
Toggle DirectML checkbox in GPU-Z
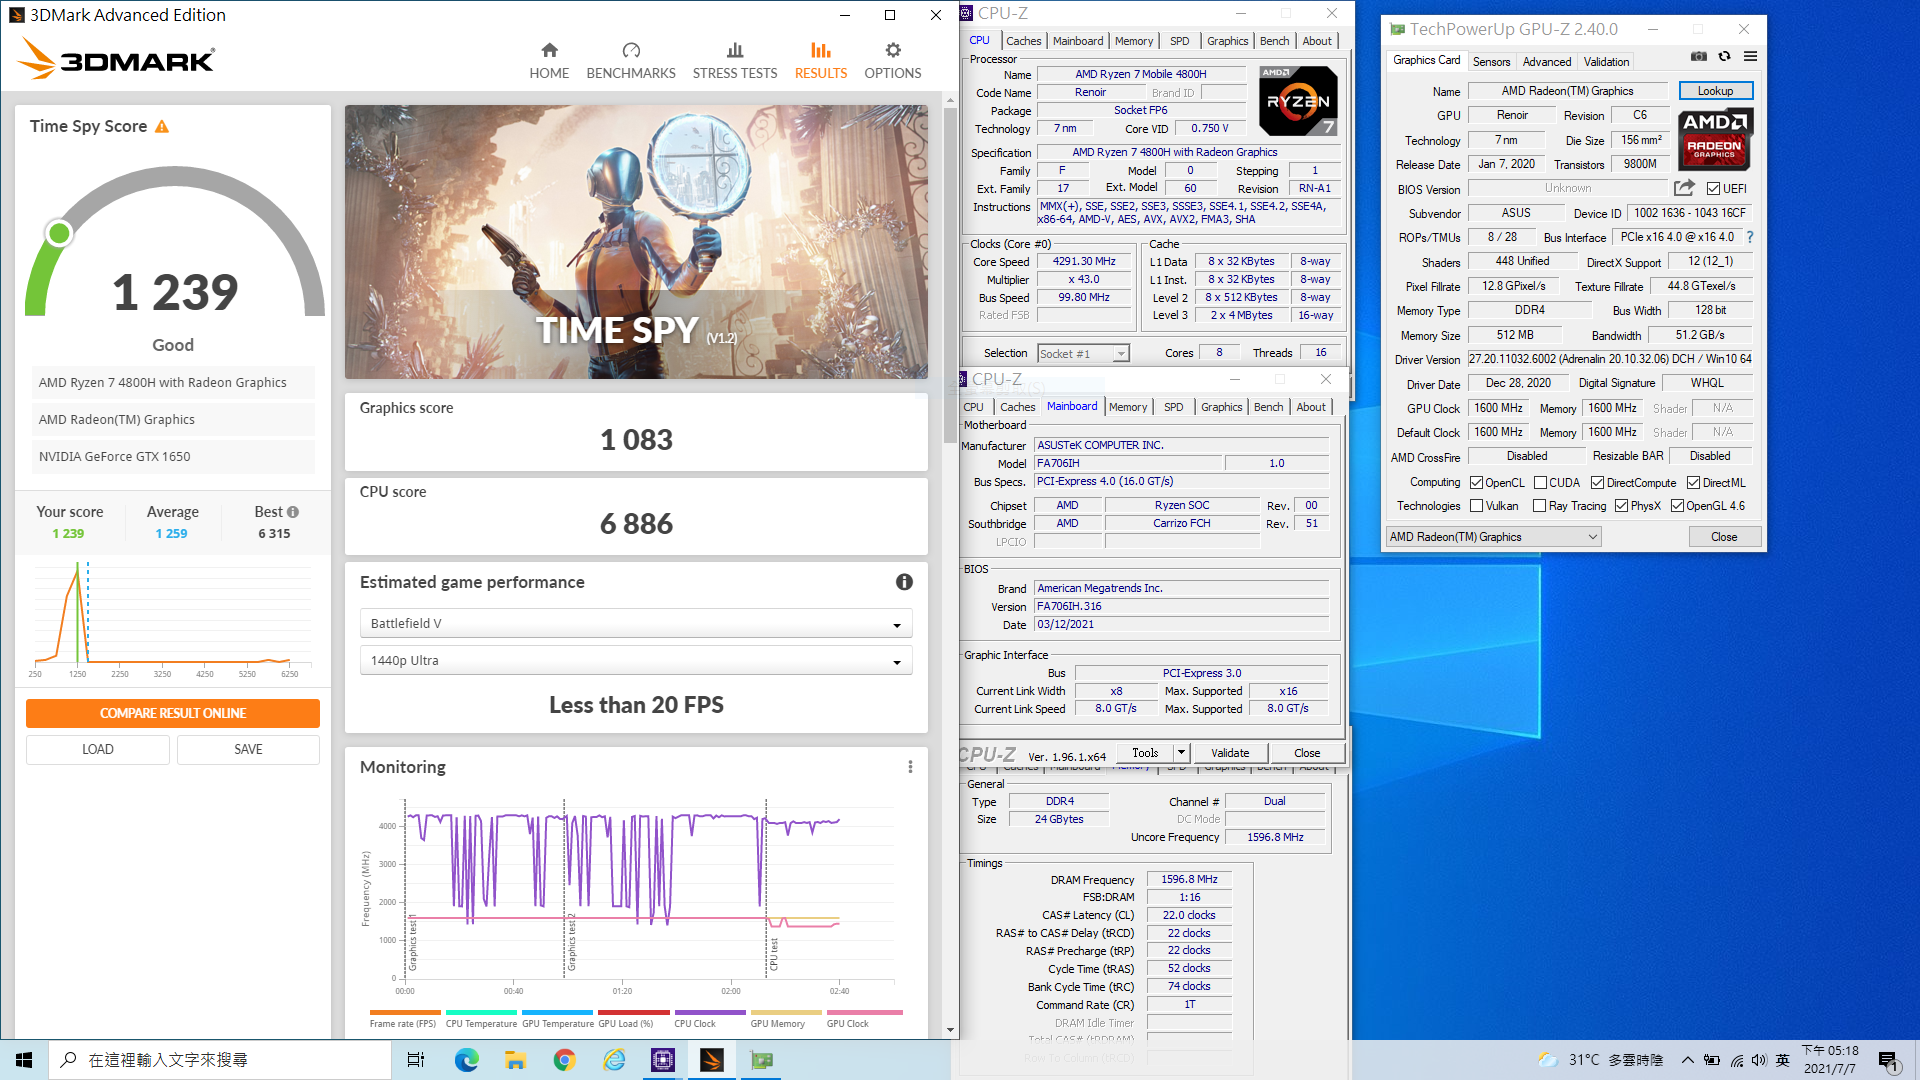pos(1693,483)
